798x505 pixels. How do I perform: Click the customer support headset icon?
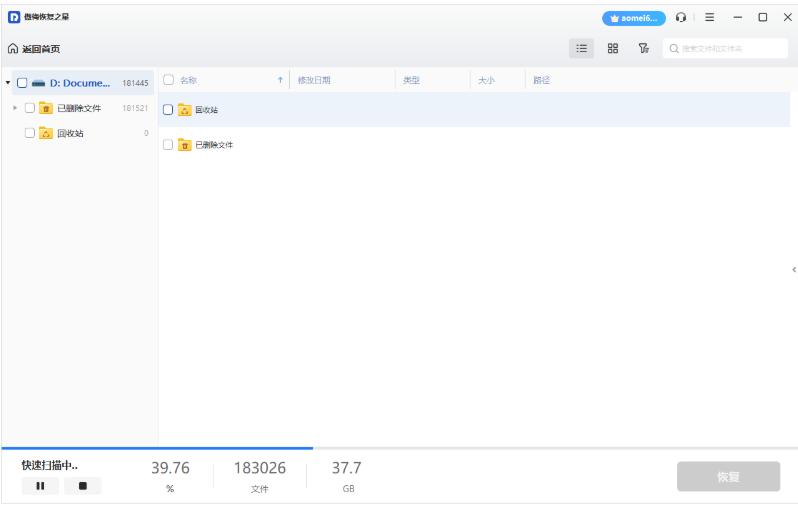(x=681, y=17)
